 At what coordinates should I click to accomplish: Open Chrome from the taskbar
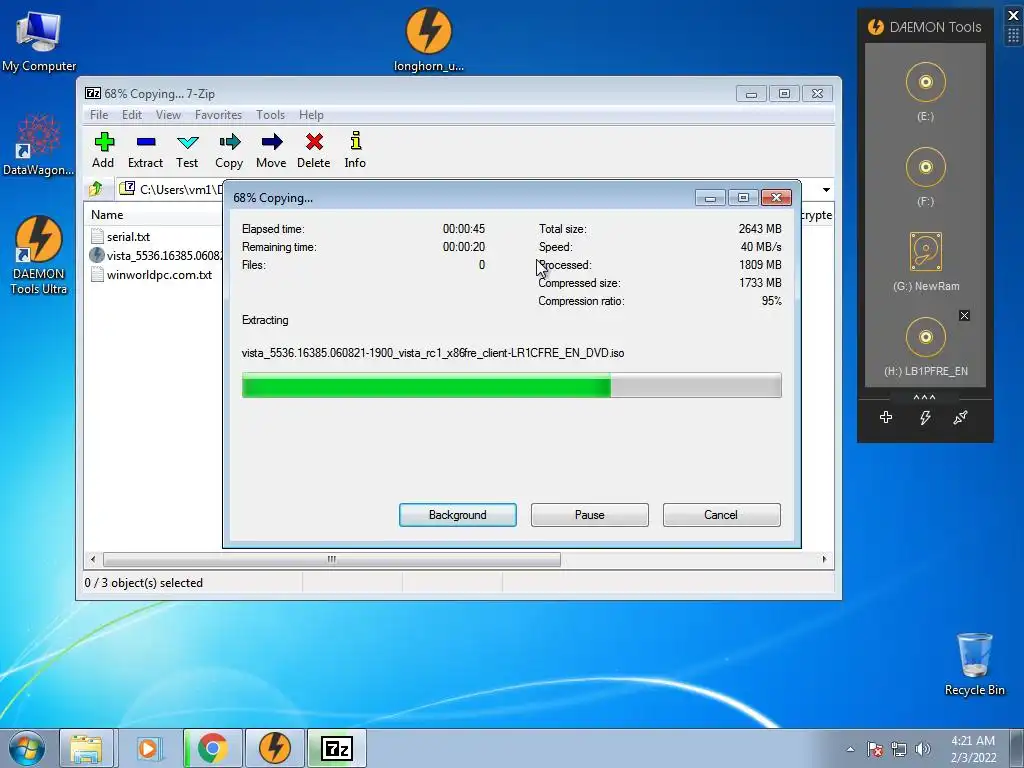click(213, 748)
